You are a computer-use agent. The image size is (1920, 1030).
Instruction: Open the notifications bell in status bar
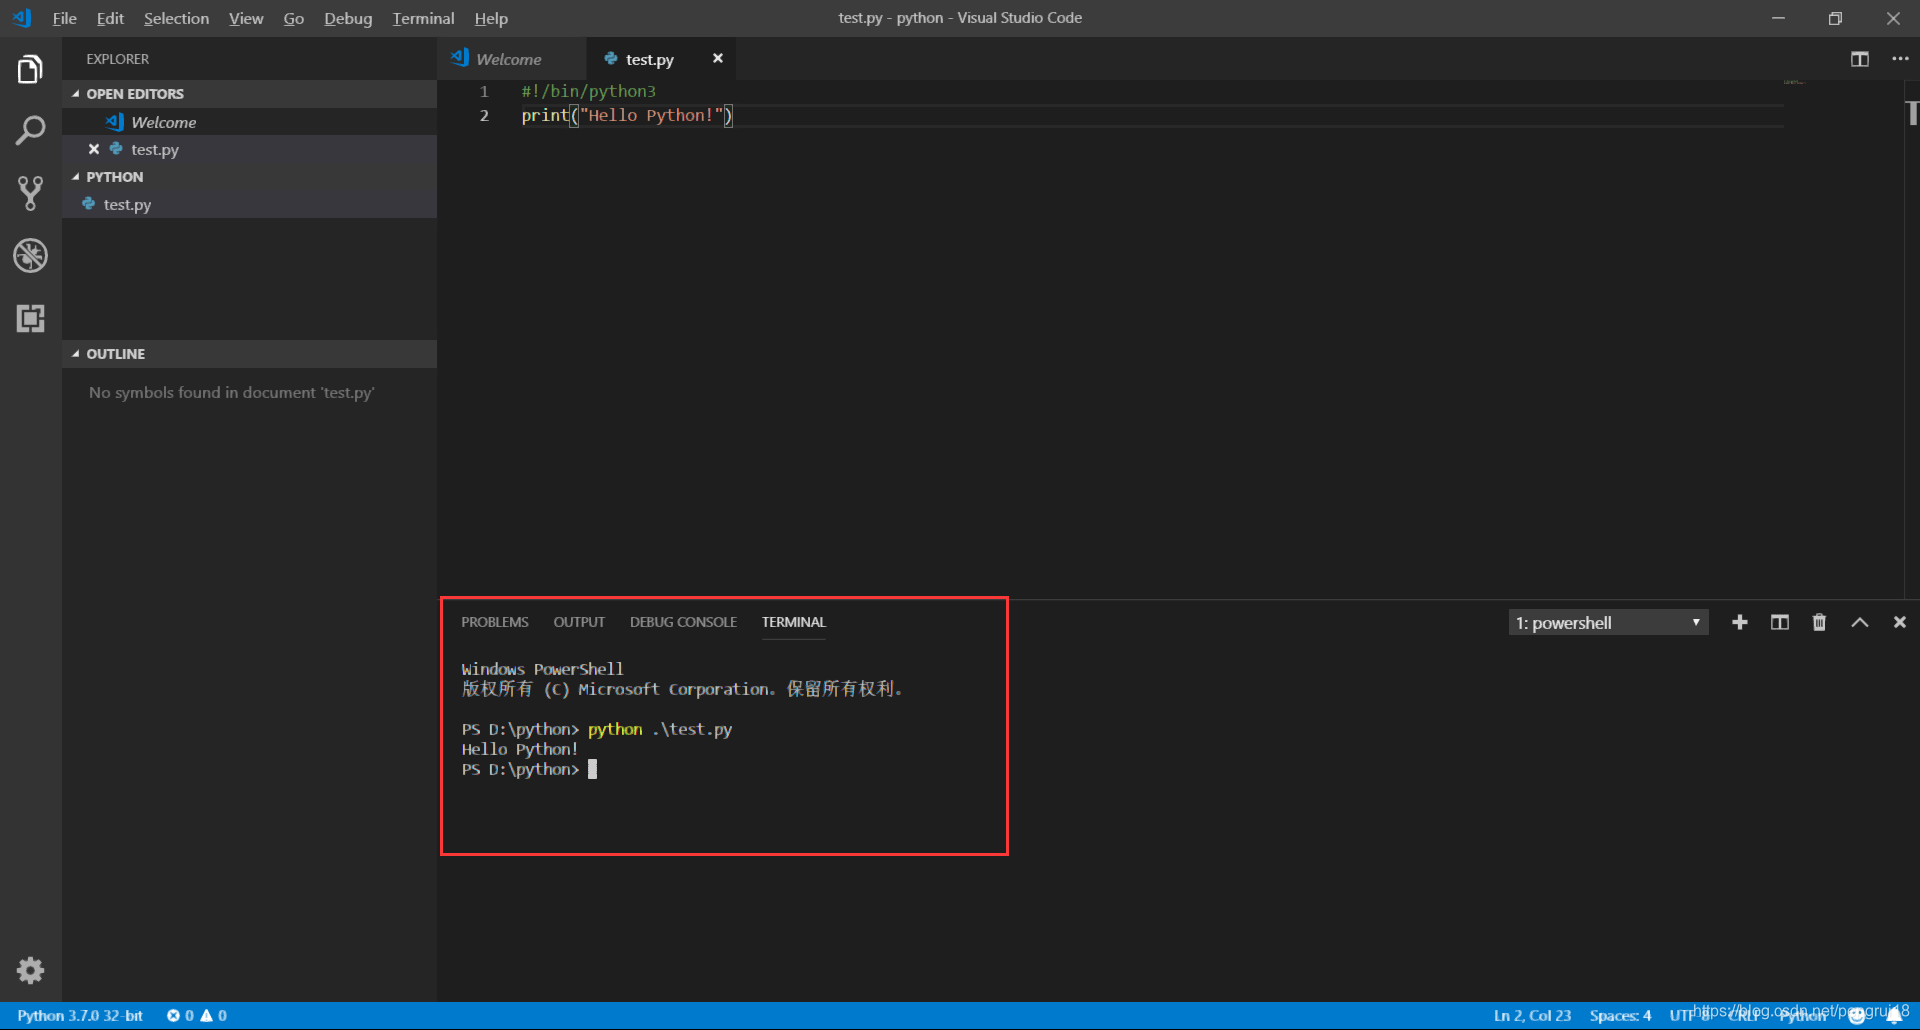pos(1894,1016)
